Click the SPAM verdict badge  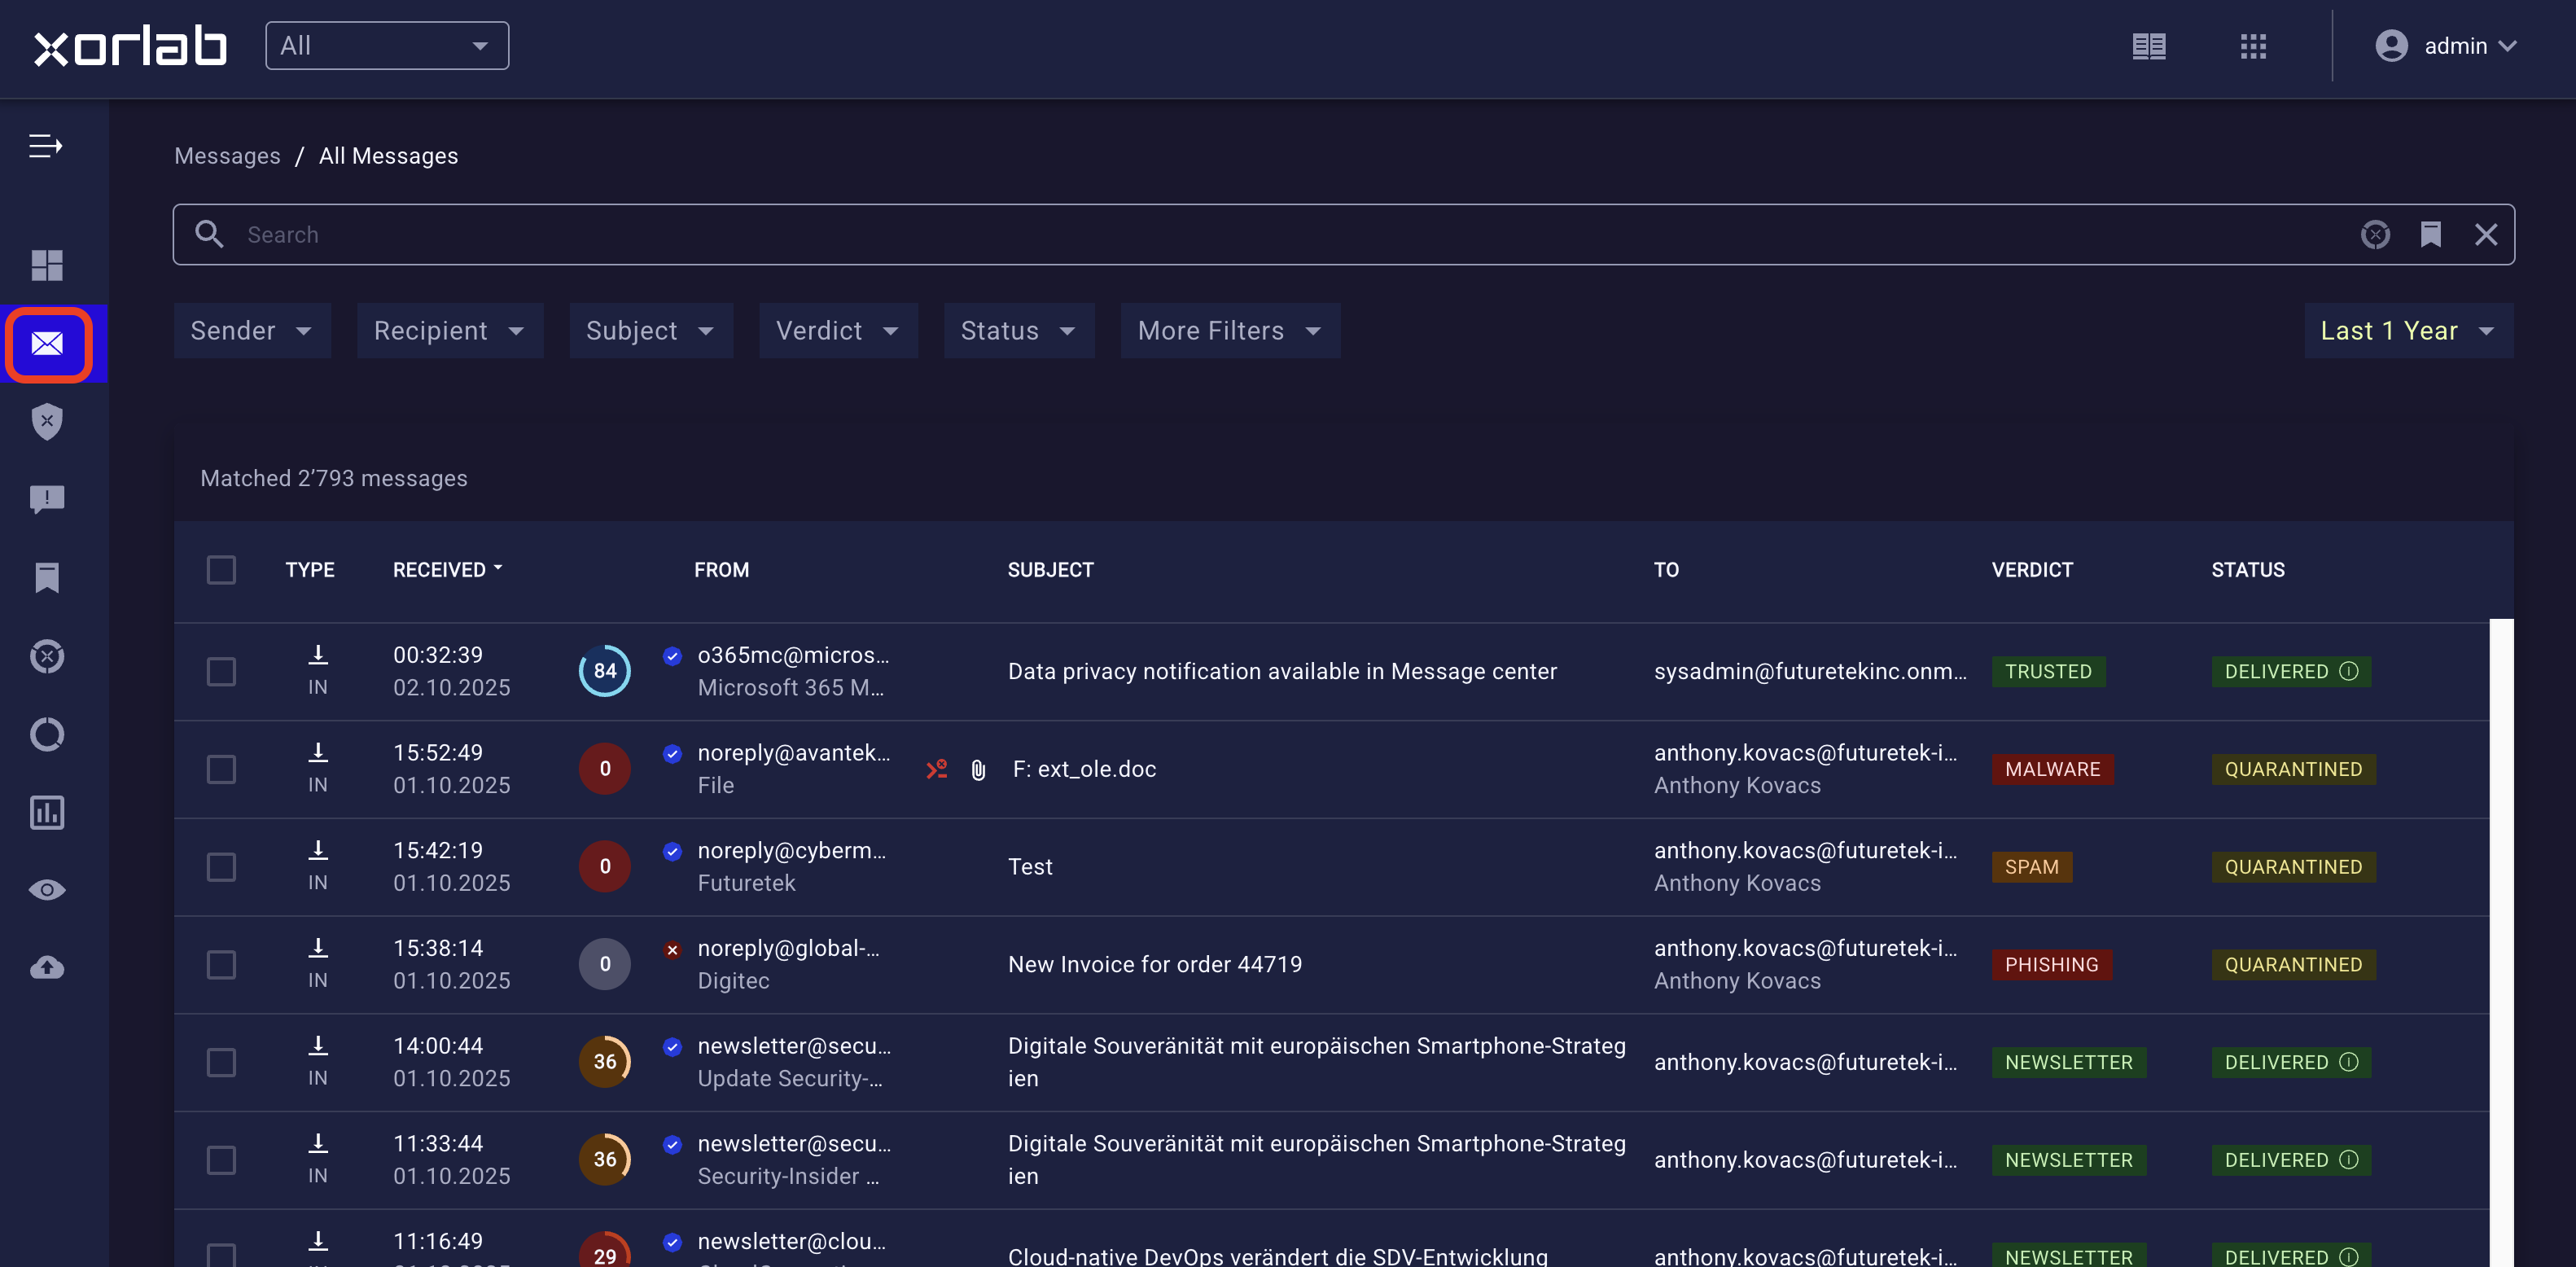(x=2031, y=867)
